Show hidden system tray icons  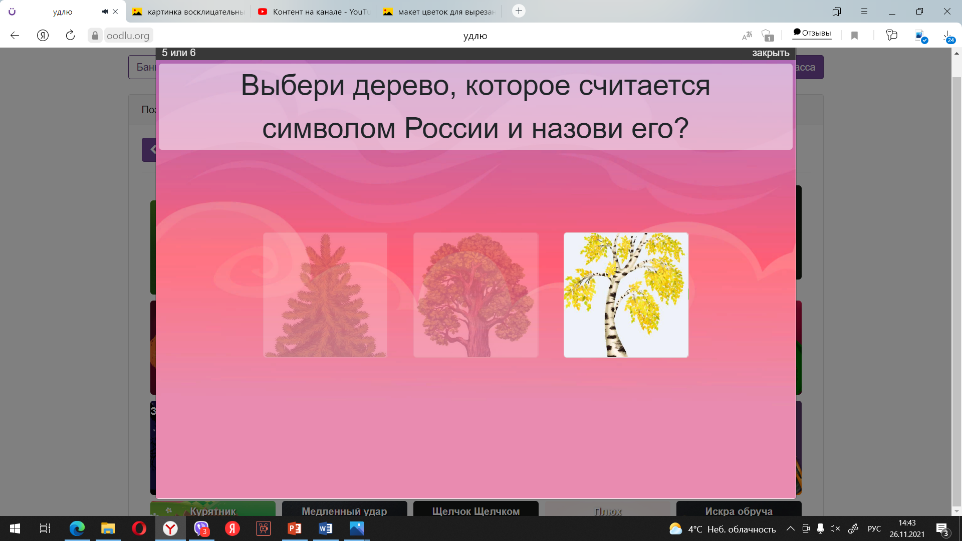pos(790,528)
